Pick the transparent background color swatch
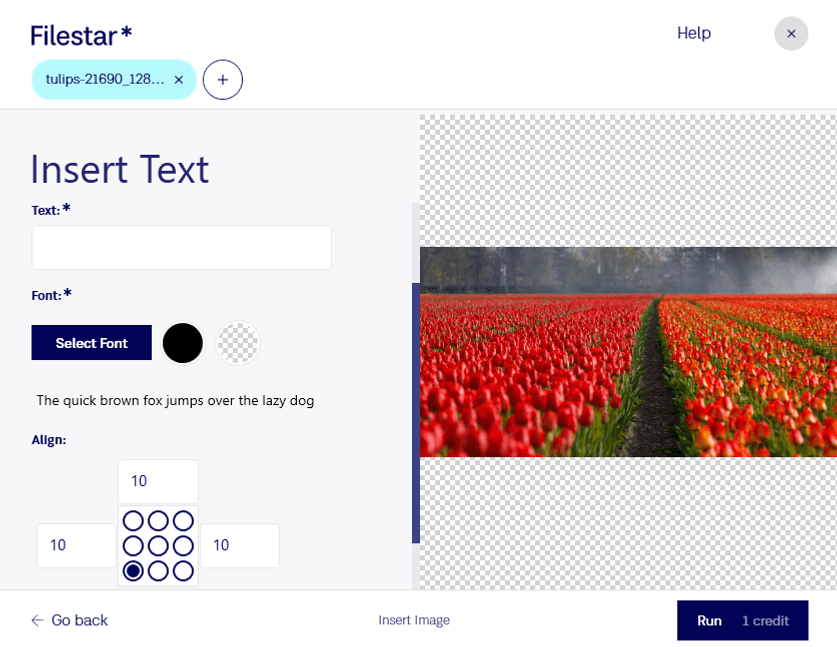Screen dimensions: 837x647 [x=238, y=343]
